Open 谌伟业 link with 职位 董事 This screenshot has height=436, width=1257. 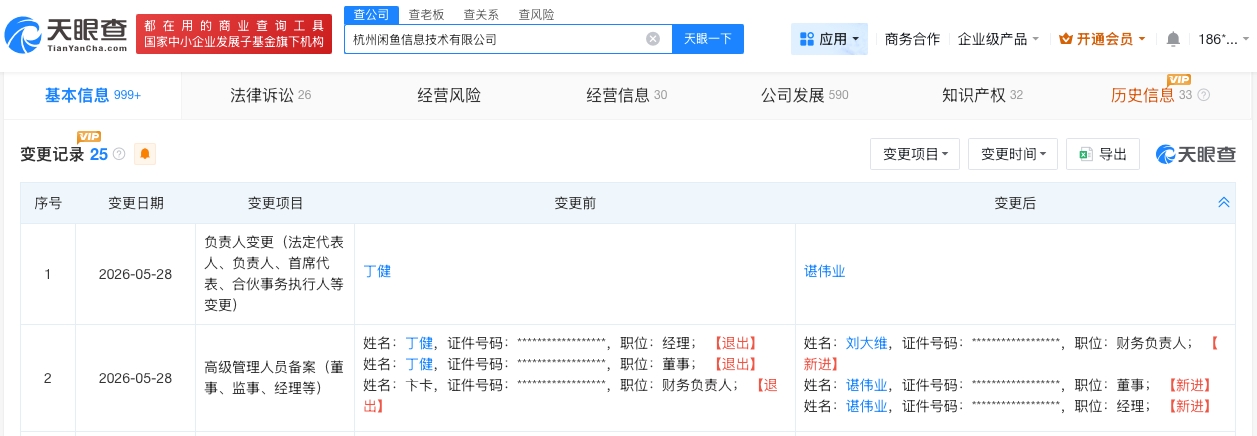click(867, 385)
